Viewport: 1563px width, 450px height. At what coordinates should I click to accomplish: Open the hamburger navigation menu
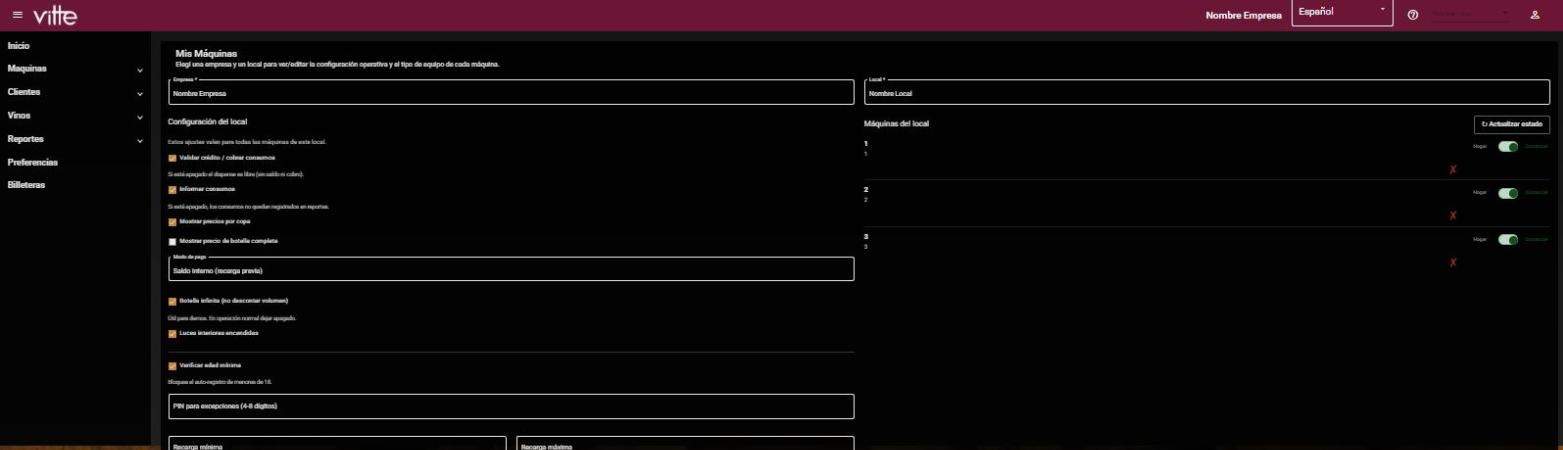pos(17,15)
